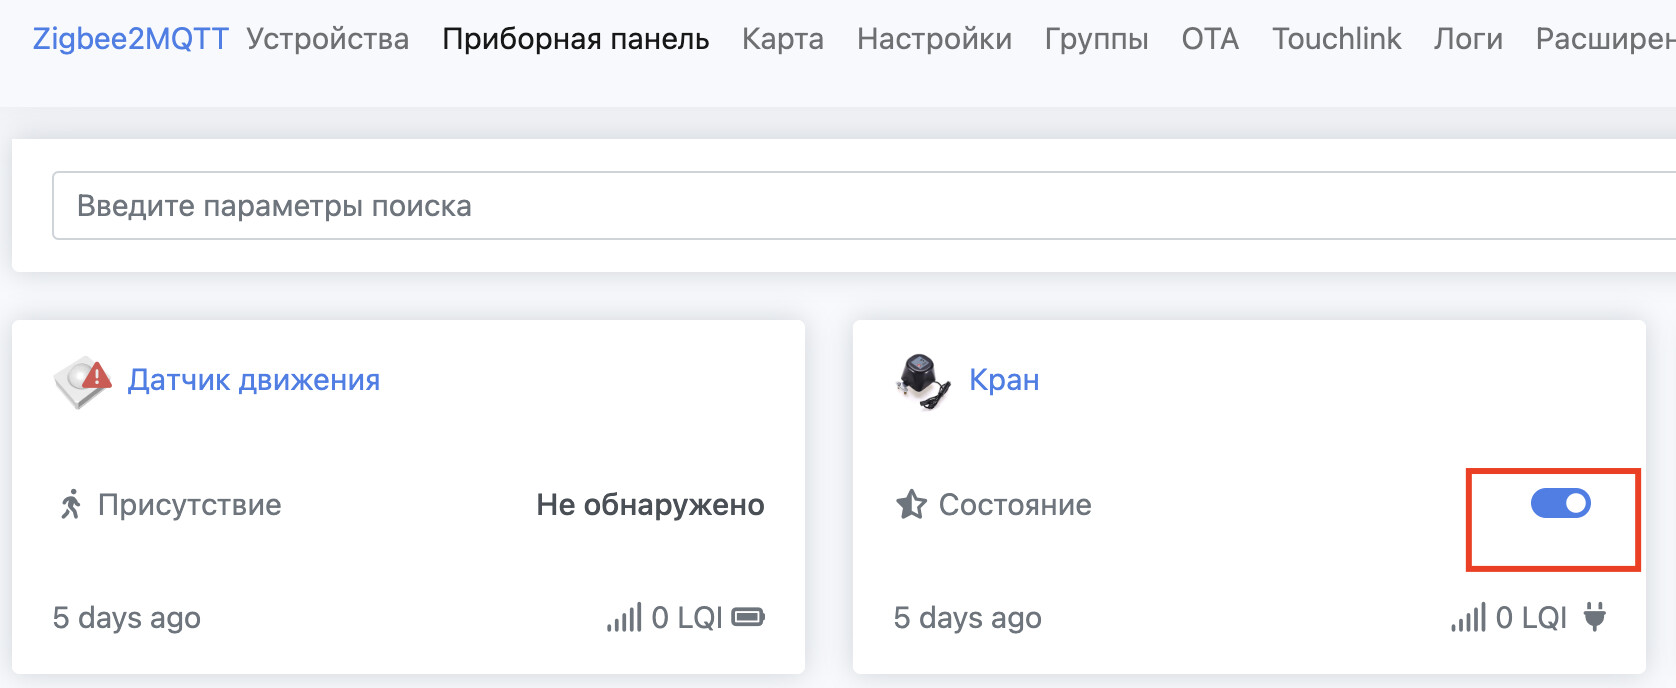This screenshot has width=1676, height=688.
Task: Click the walking person Присутствие icon
Action: [70, 505]
